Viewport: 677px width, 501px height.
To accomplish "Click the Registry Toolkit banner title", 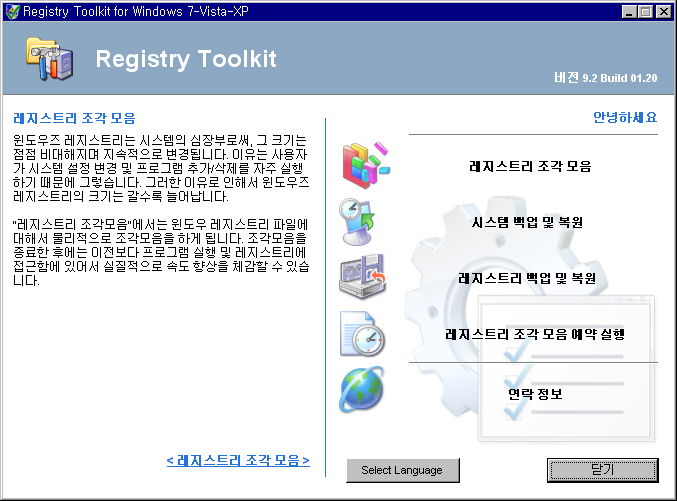I will [x=186, y=59].
